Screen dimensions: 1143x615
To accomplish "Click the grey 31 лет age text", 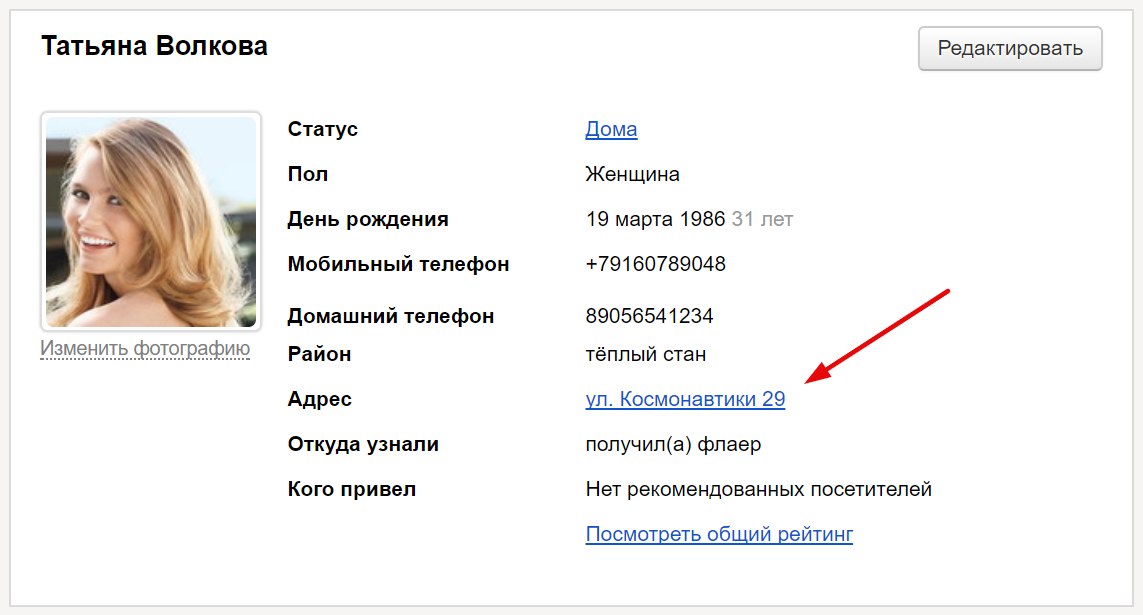I will point(762,219).
